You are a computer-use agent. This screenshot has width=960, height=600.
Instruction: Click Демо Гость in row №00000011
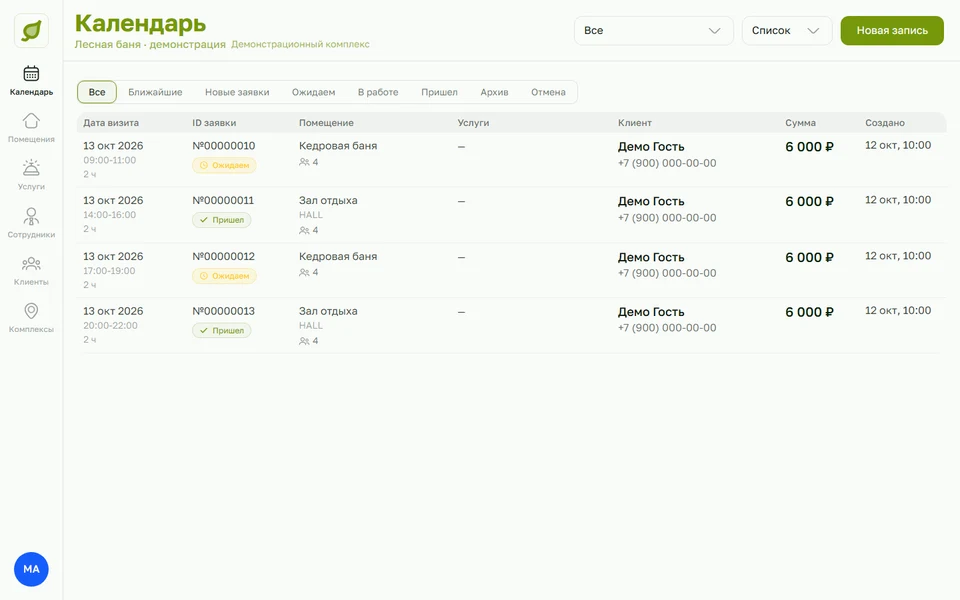coord(651,201)
